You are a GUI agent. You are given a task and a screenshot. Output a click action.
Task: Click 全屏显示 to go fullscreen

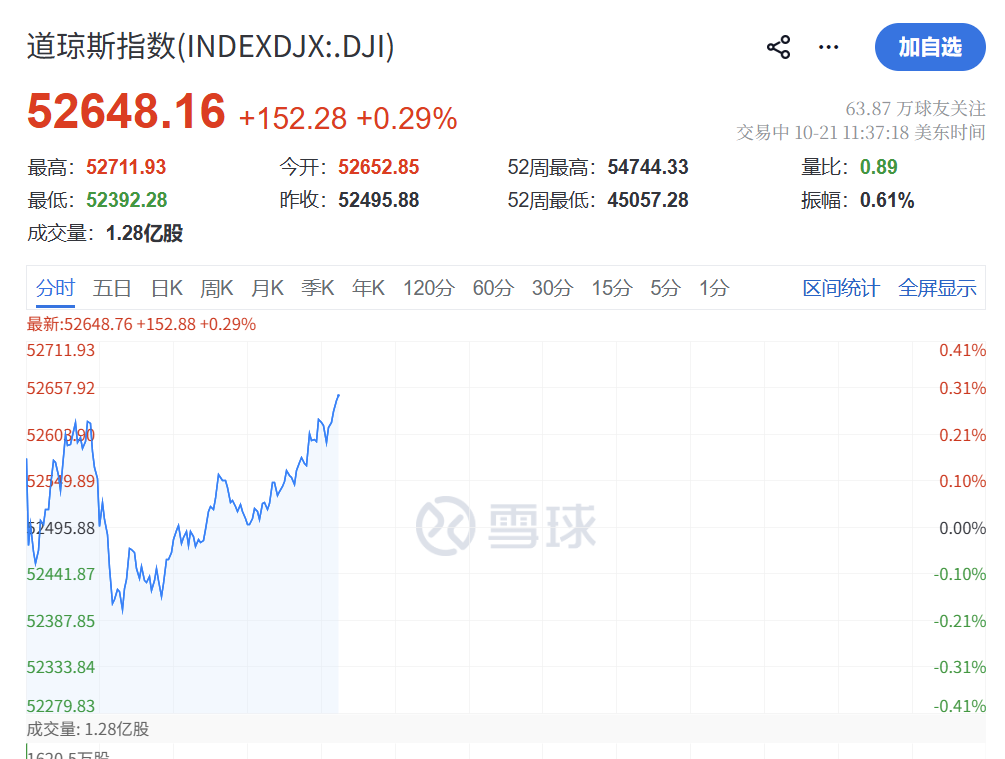(x=938, y=288)
